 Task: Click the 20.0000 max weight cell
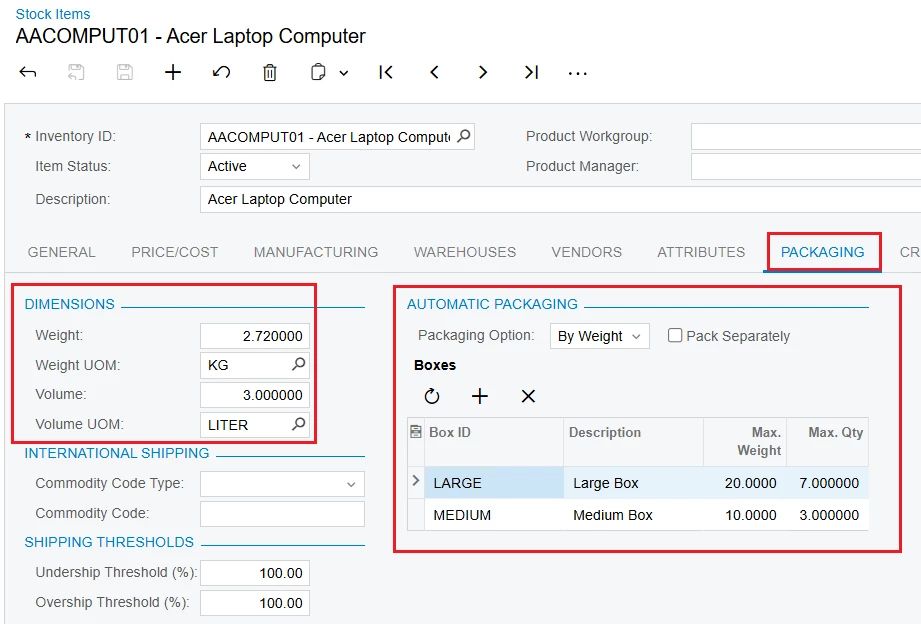coord(745,483)
